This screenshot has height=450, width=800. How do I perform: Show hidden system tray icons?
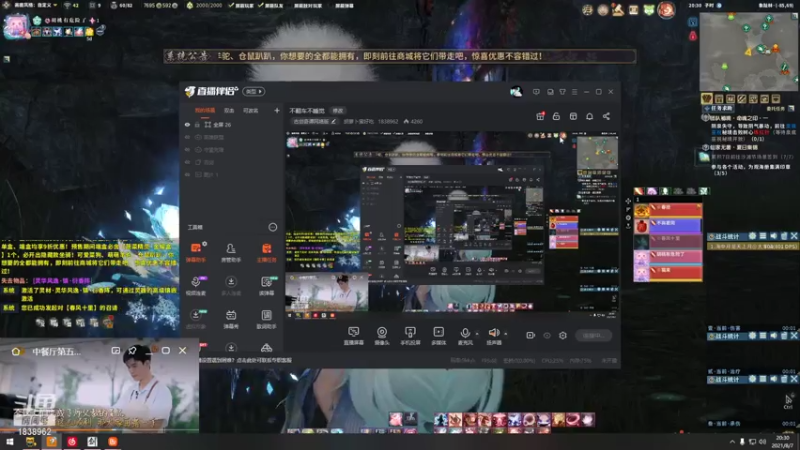tap(732, 442)
